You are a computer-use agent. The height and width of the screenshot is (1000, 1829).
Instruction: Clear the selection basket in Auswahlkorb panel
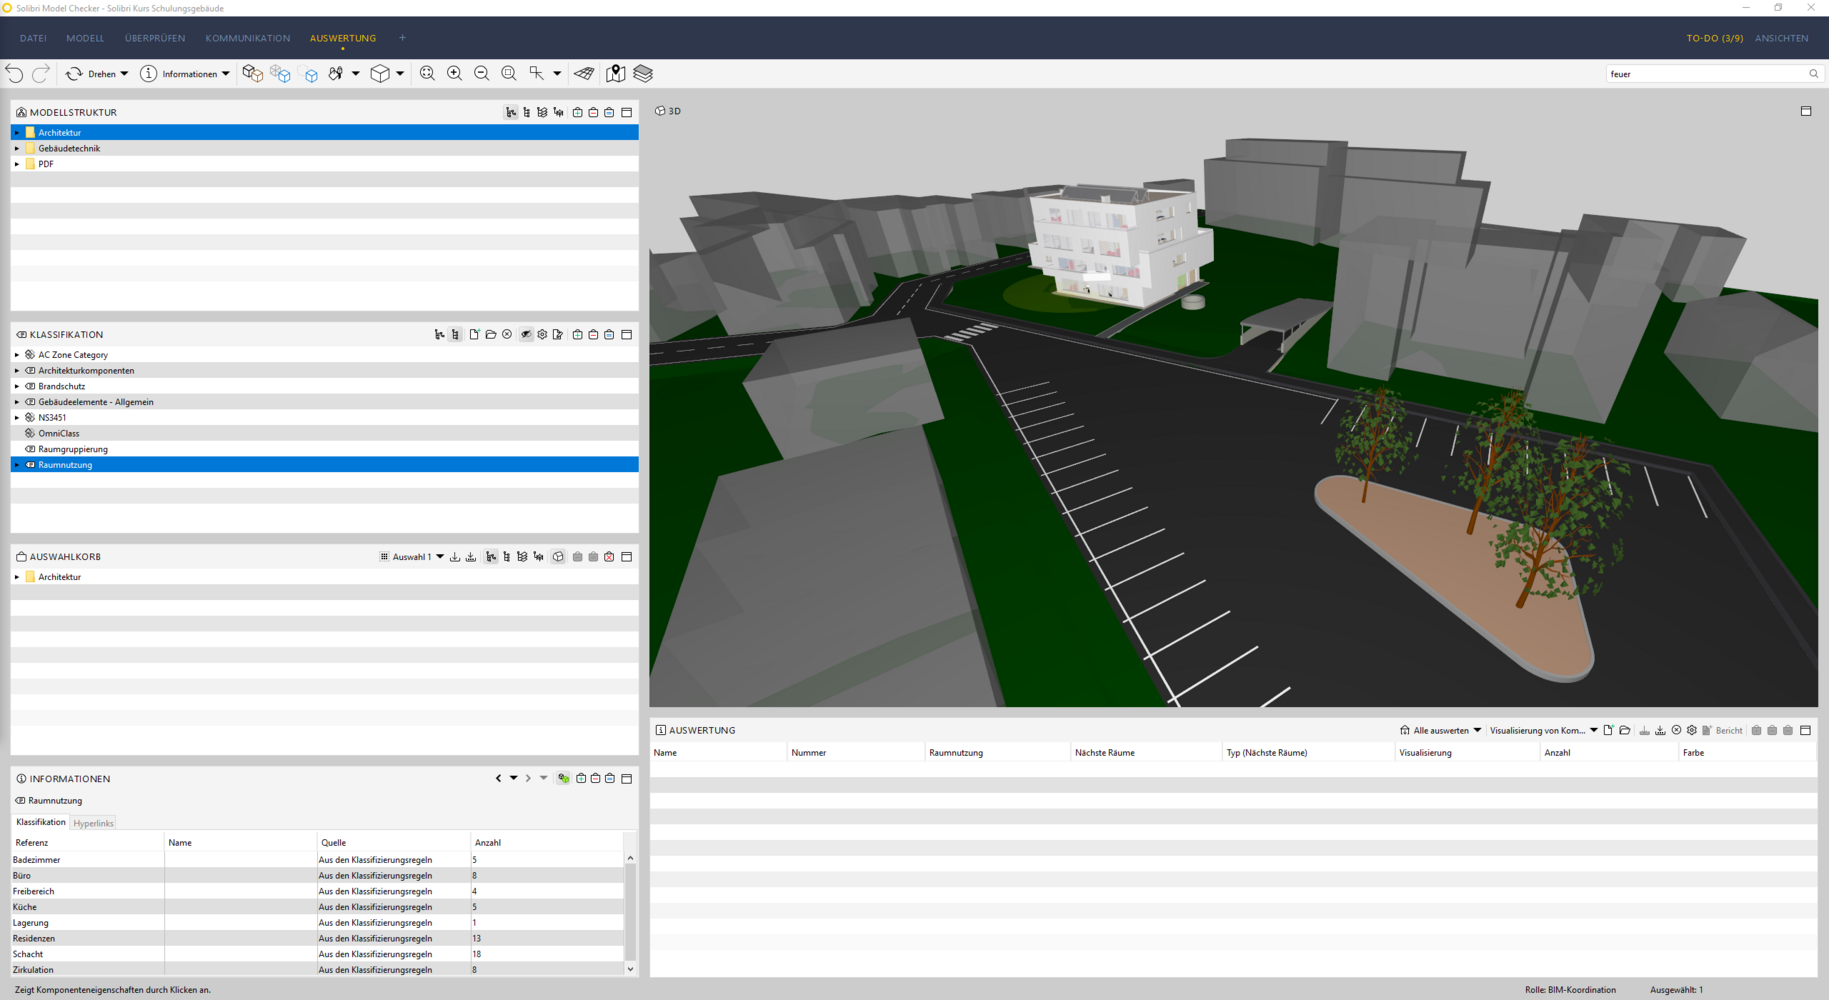(609, 557)
